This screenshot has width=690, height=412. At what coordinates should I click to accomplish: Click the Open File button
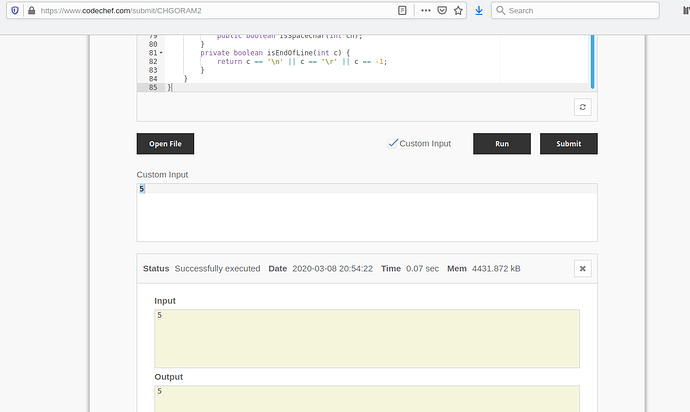(x=165, y=143)
